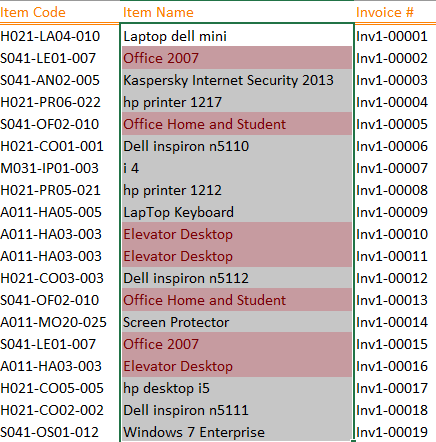Select the 'Windows 7 Enterprise' cell

[x=237, y=432]
